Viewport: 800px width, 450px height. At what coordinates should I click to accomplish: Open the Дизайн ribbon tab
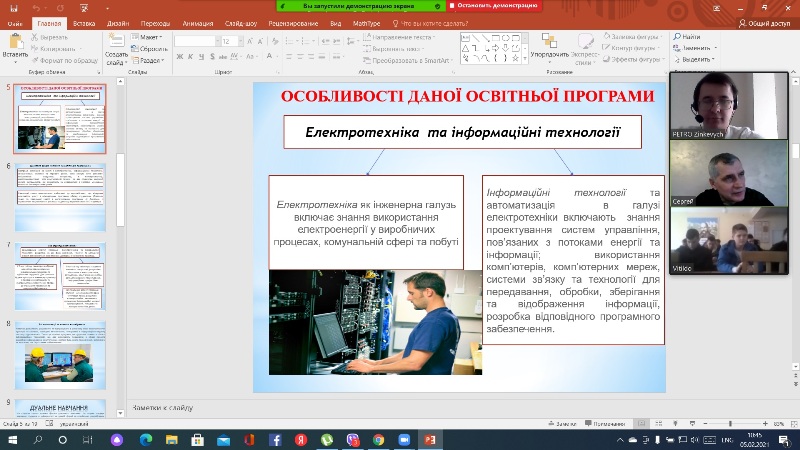point(116,22)
